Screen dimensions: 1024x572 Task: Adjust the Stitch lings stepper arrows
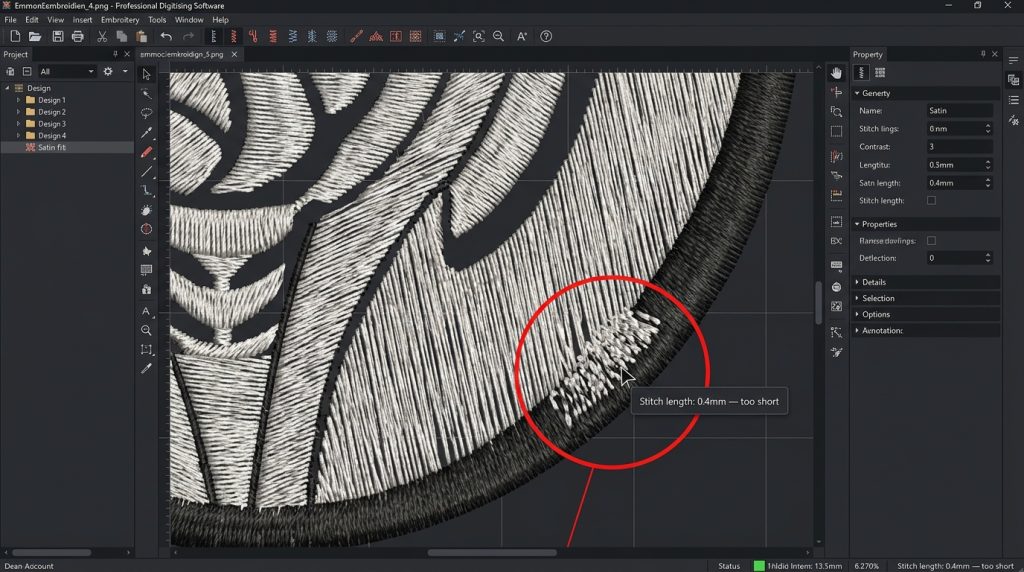click(x=987, y=129)
